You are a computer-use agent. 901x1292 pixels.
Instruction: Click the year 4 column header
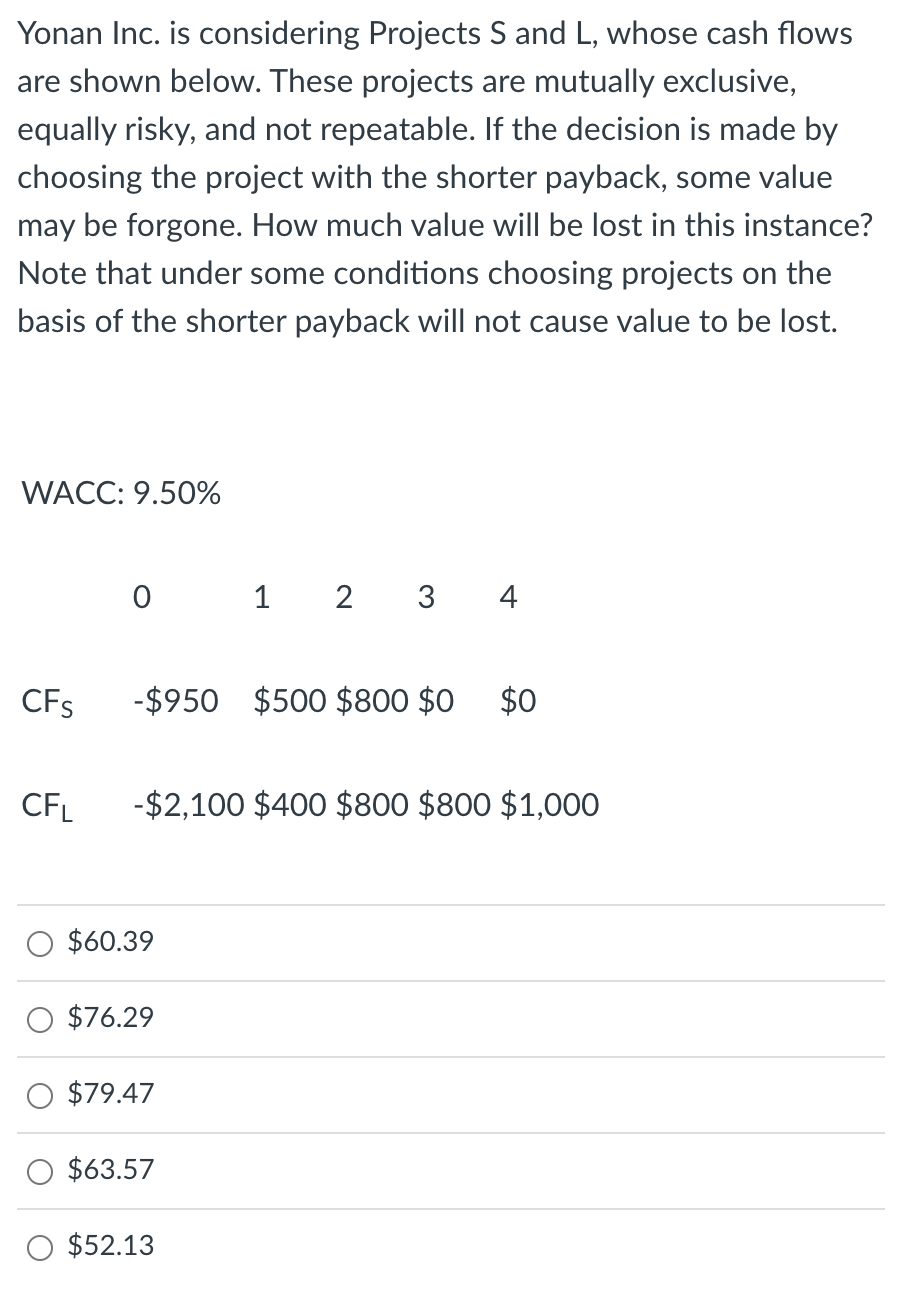pos(507,599)
